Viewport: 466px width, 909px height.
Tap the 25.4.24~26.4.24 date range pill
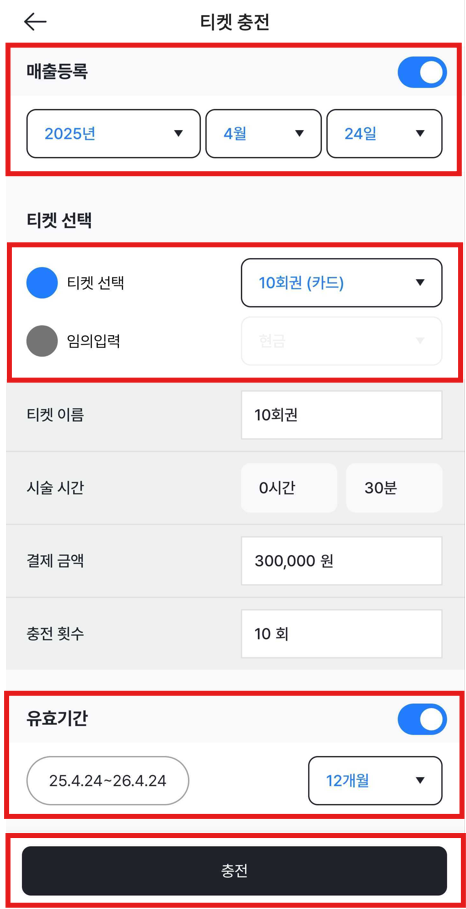(108, 780)
